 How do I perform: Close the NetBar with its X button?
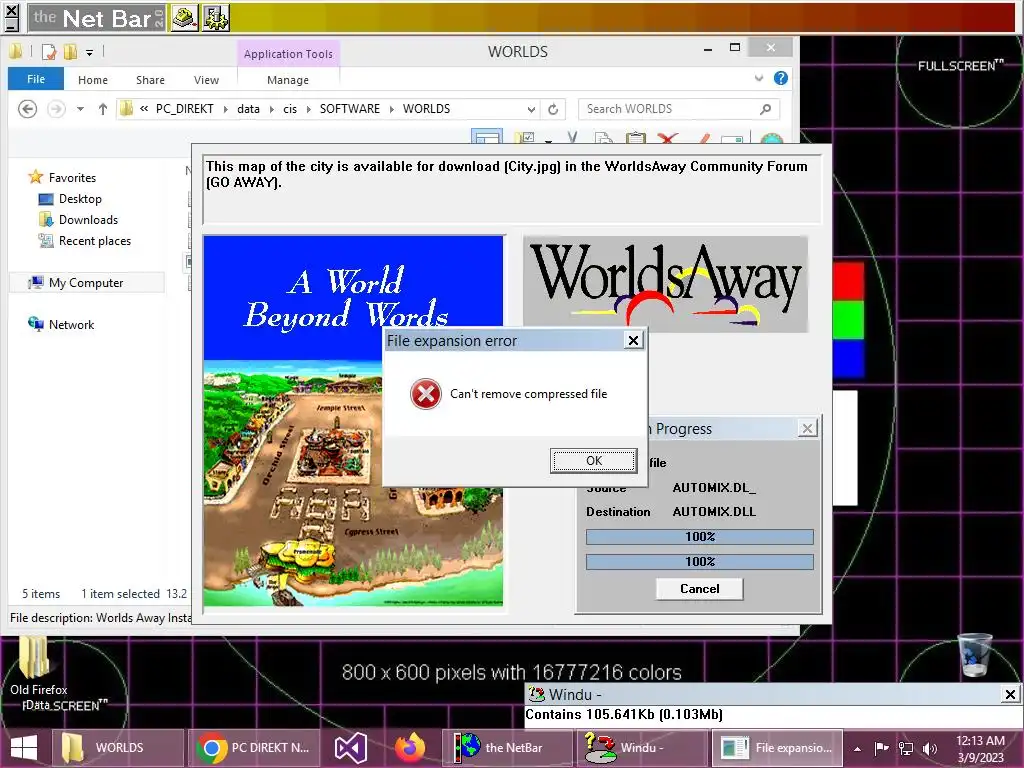click(11, 12)
